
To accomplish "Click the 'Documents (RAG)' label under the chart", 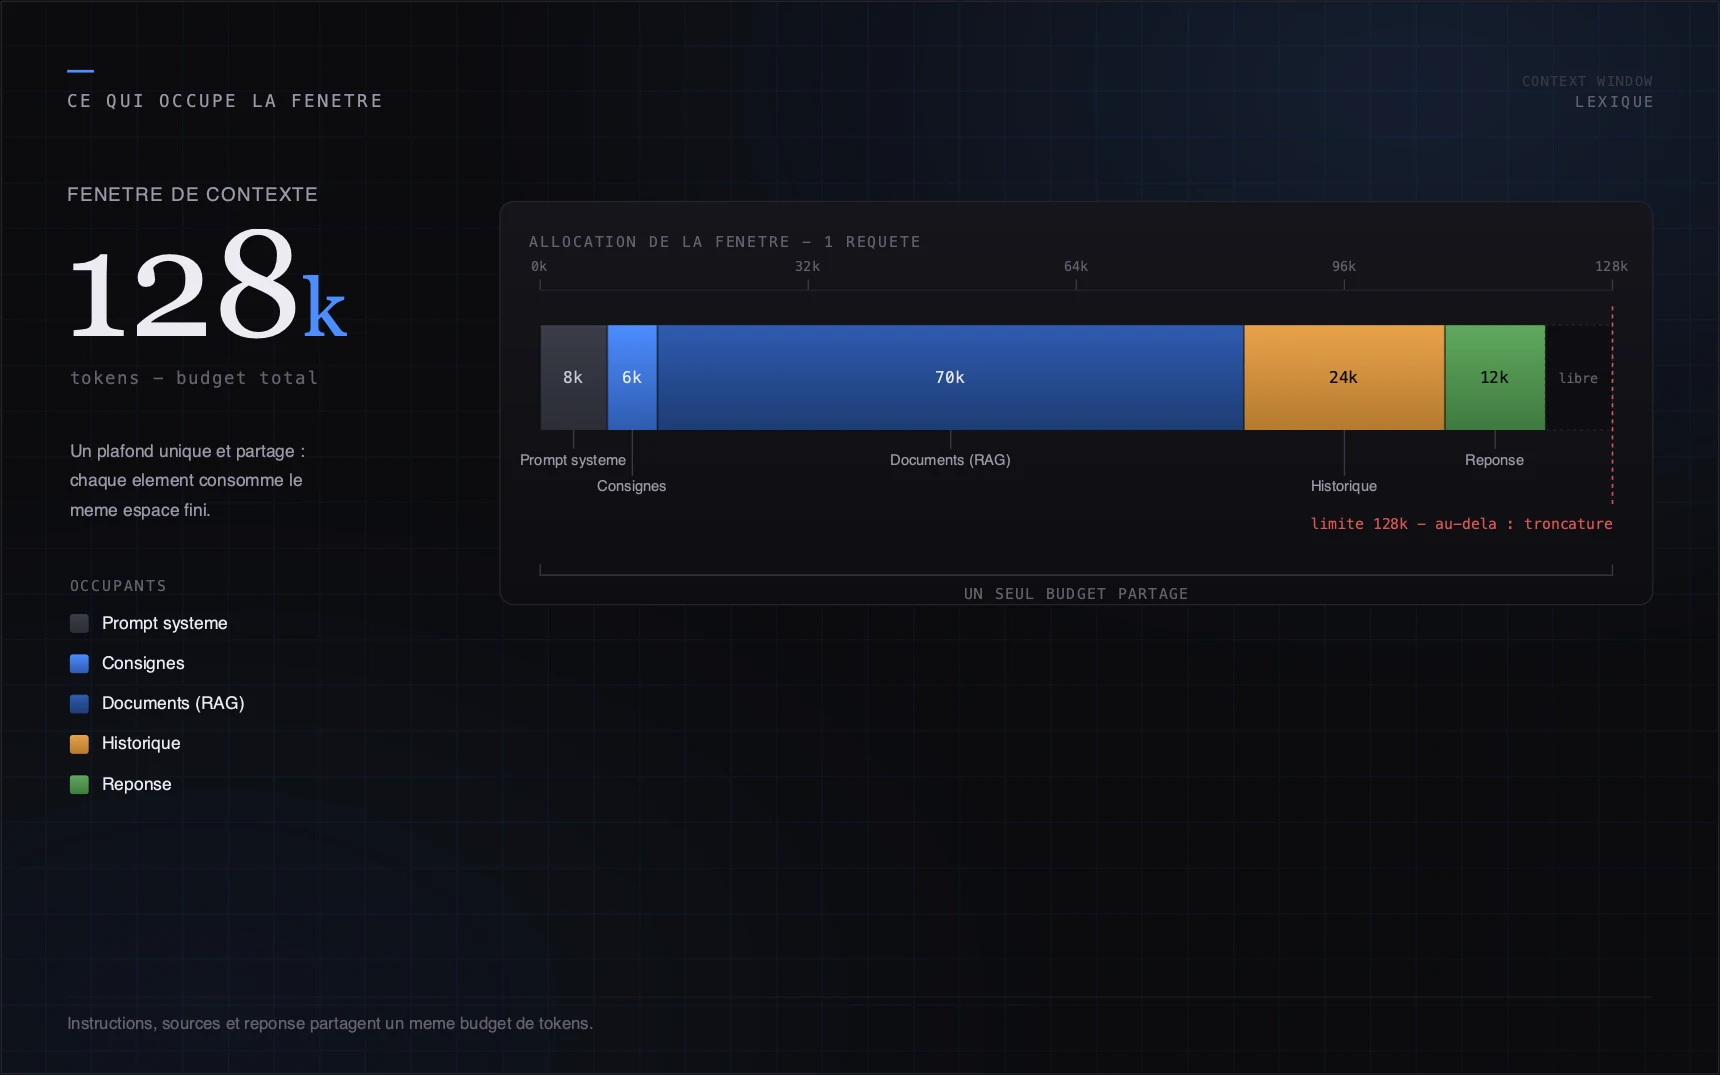I will [950, 460].
